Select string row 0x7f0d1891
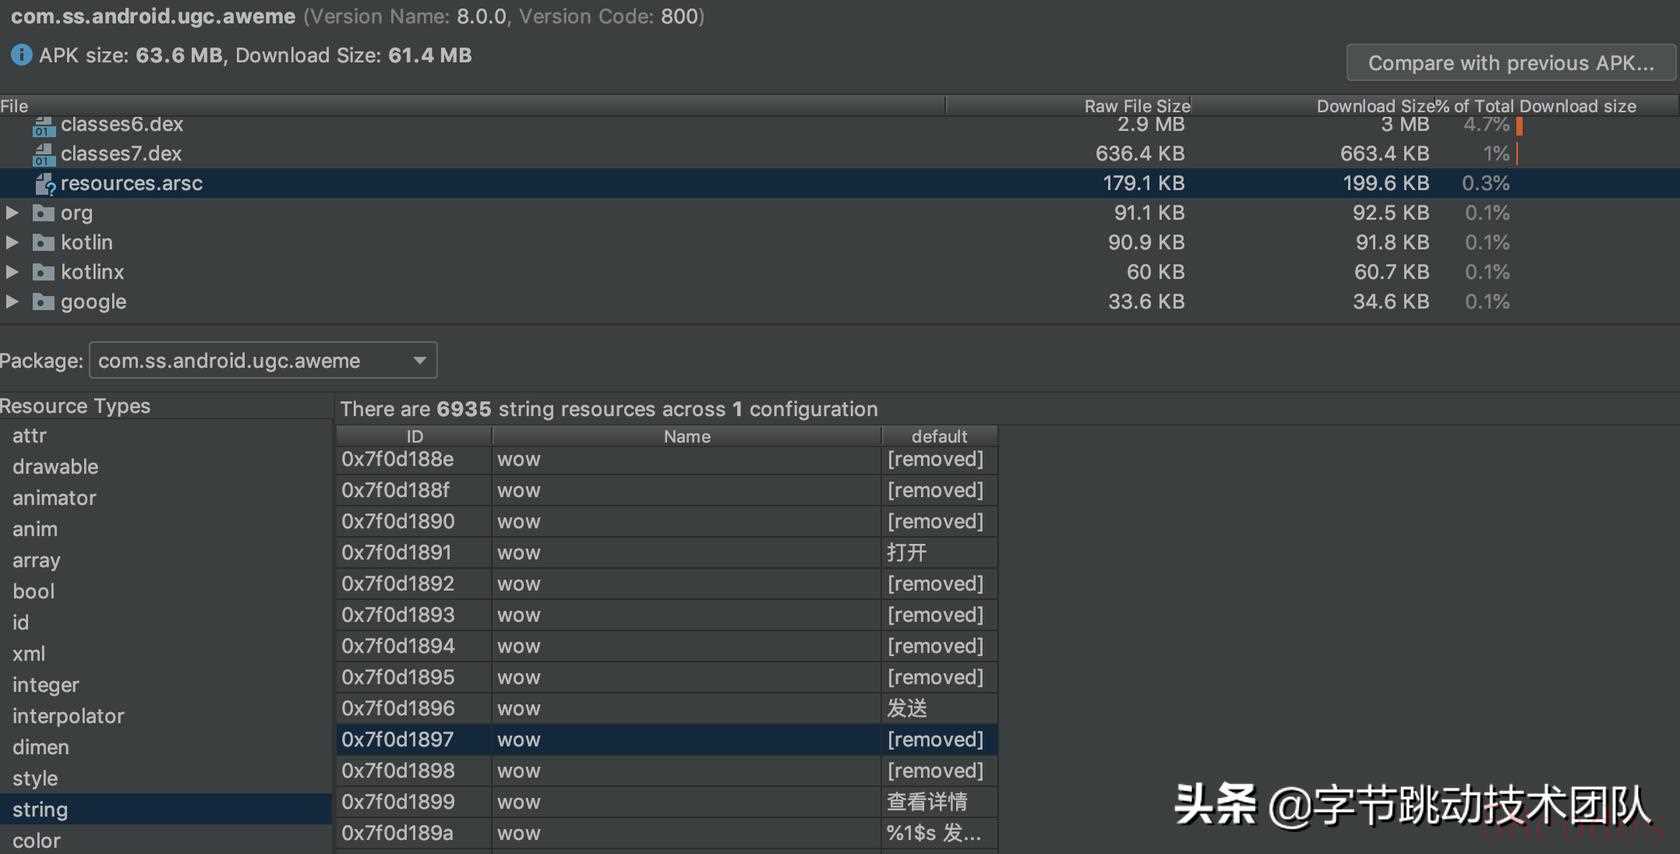The height and width of the screenshot is (854, 1680). click(666, 553)
